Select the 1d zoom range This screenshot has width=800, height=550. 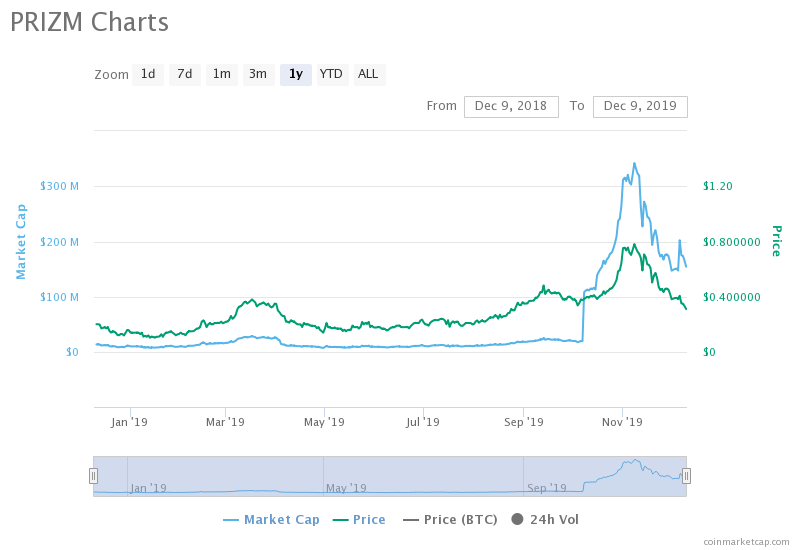(x=148, y=74)
